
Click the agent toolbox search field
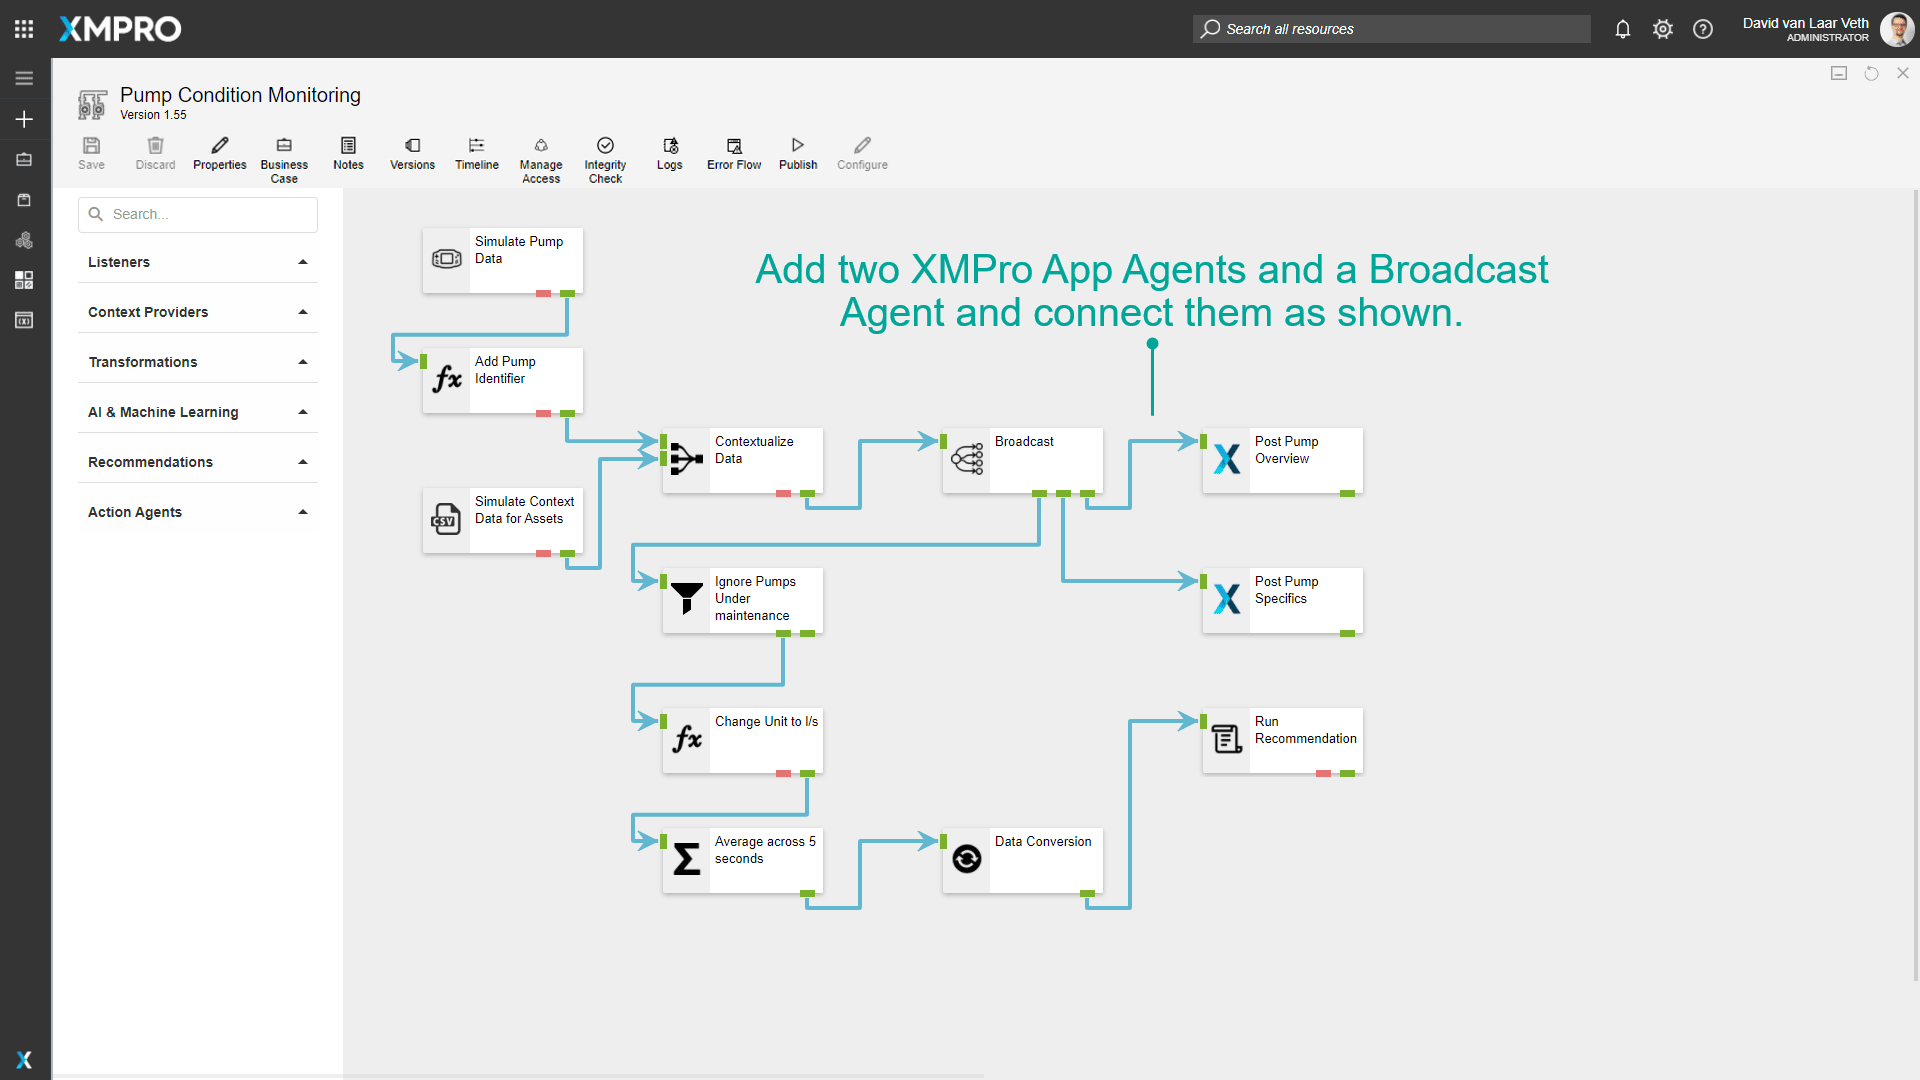[x=198, y=214]
